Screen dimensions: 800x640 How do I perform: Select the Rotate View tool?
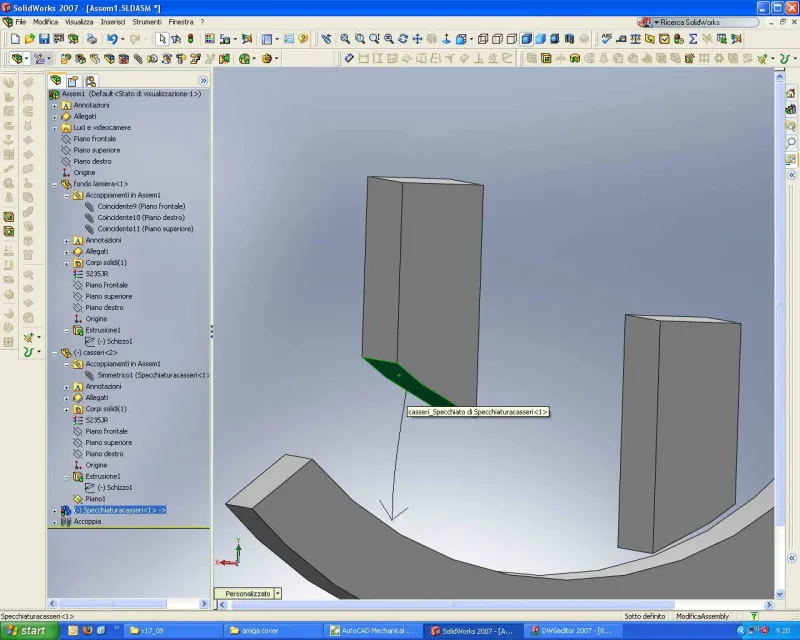(x=403, y=39)
